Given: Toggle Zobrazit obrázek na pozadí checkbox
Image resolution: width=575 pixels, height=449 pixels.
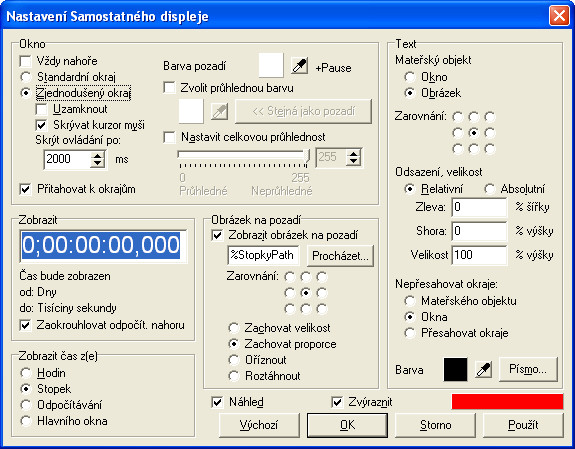Looking at the screenshot, I should click(217, 235).
